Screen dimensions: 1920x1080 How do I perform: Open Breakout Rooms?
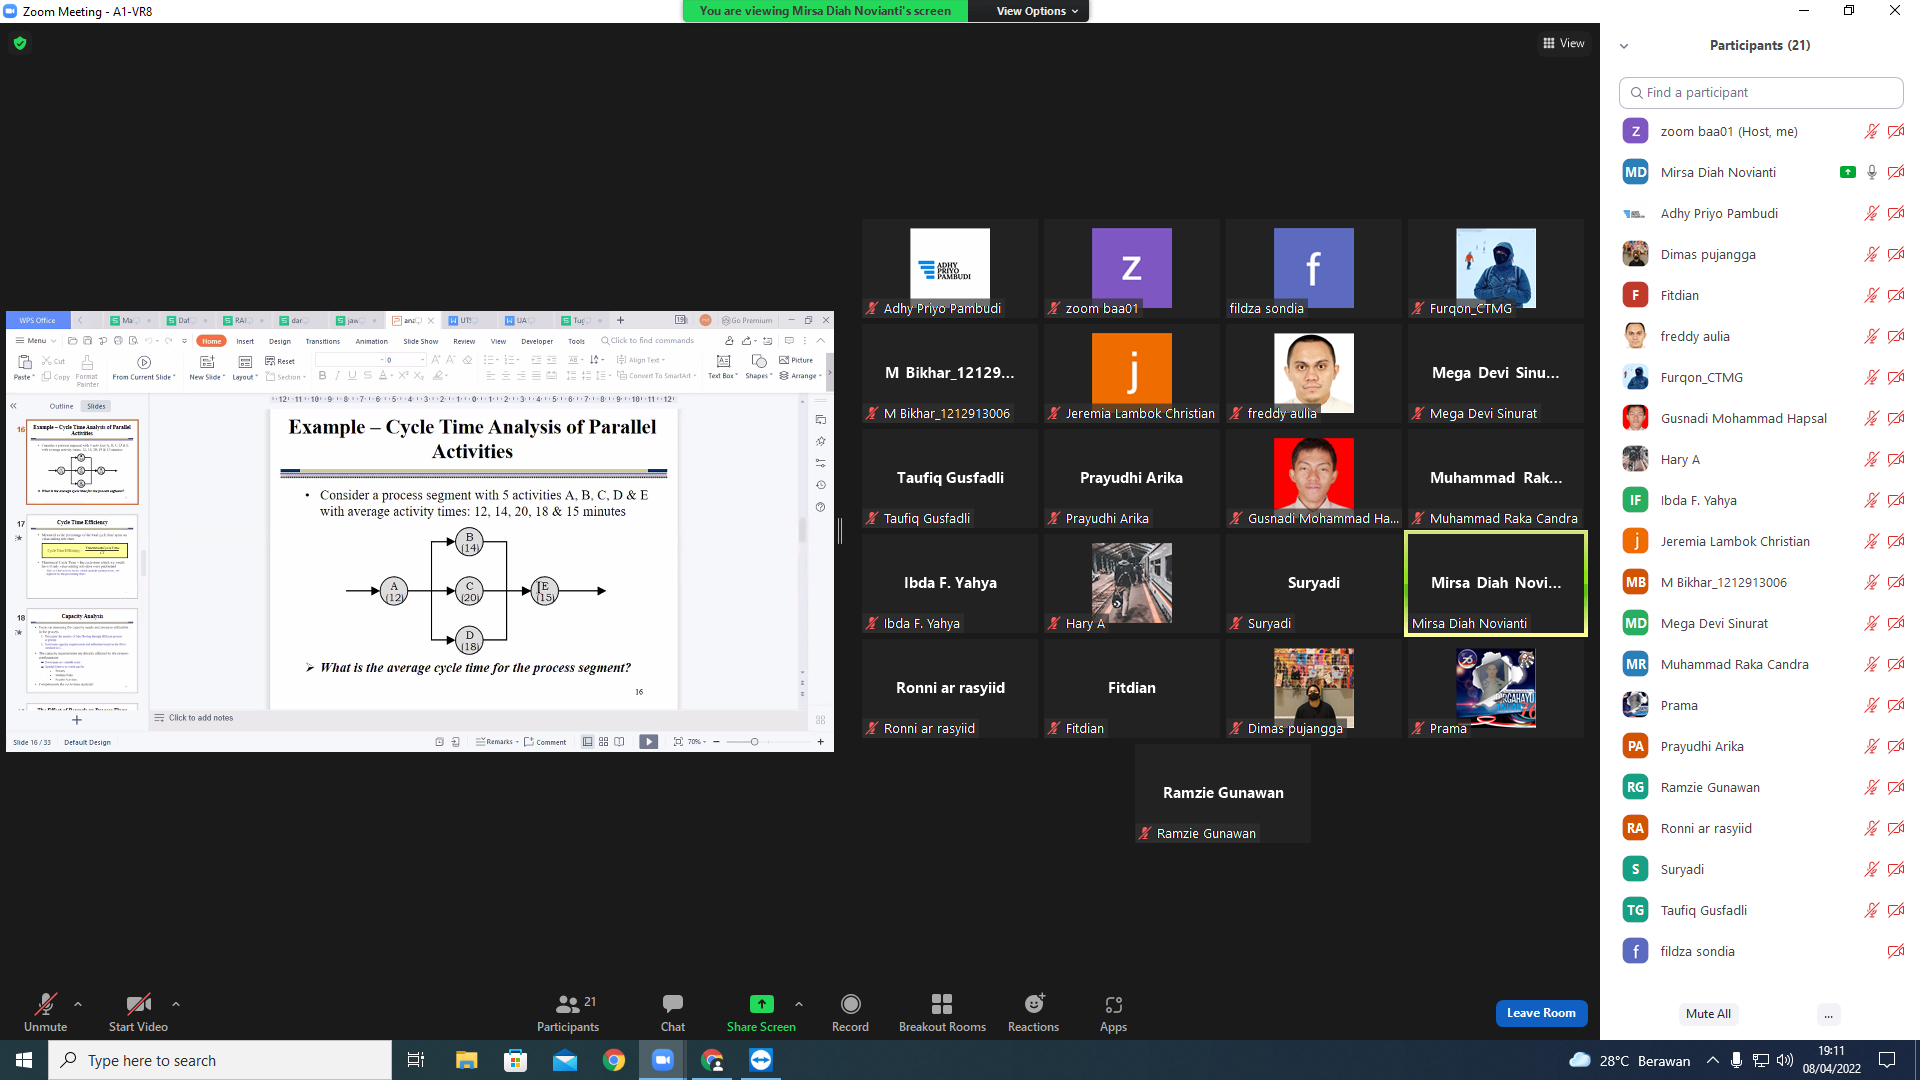(942, 1012)
